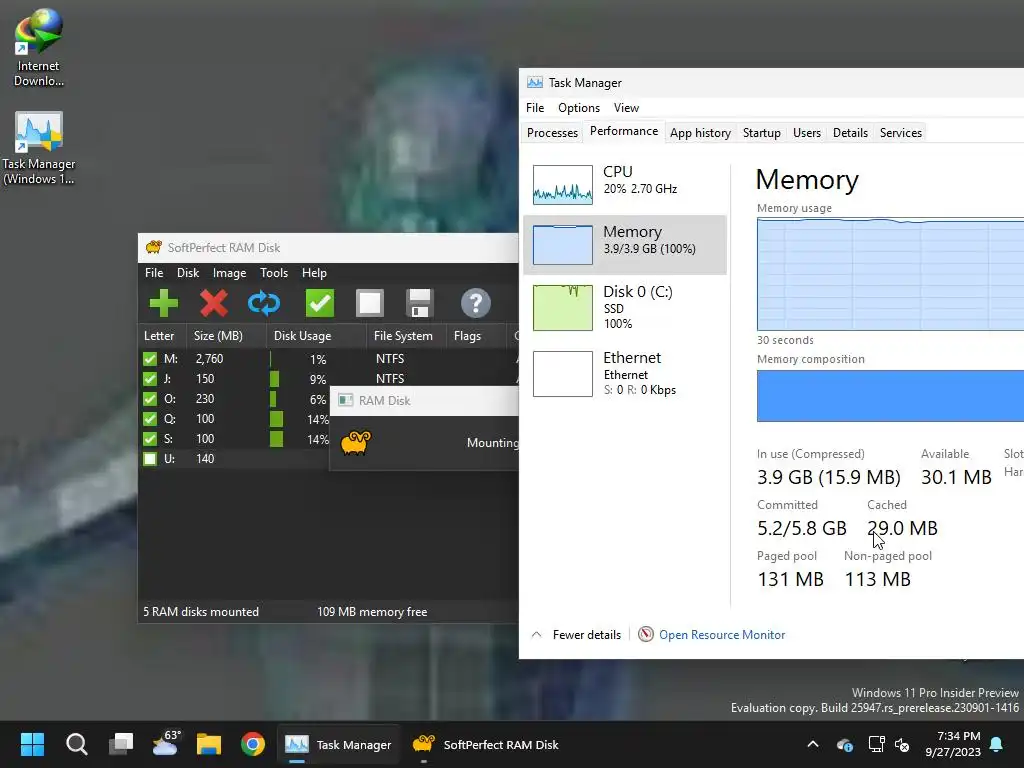
Task: Launch Google Chrome from taskbar
Action: click(253, 744)
